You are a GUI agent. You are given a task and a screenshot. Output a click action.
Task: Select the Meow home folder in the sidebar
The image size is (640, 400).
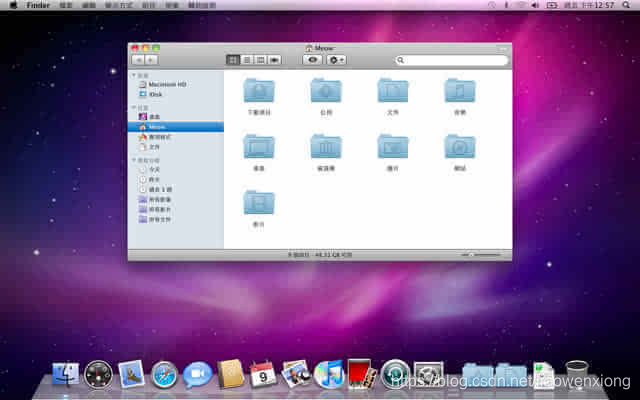point(176,127)
